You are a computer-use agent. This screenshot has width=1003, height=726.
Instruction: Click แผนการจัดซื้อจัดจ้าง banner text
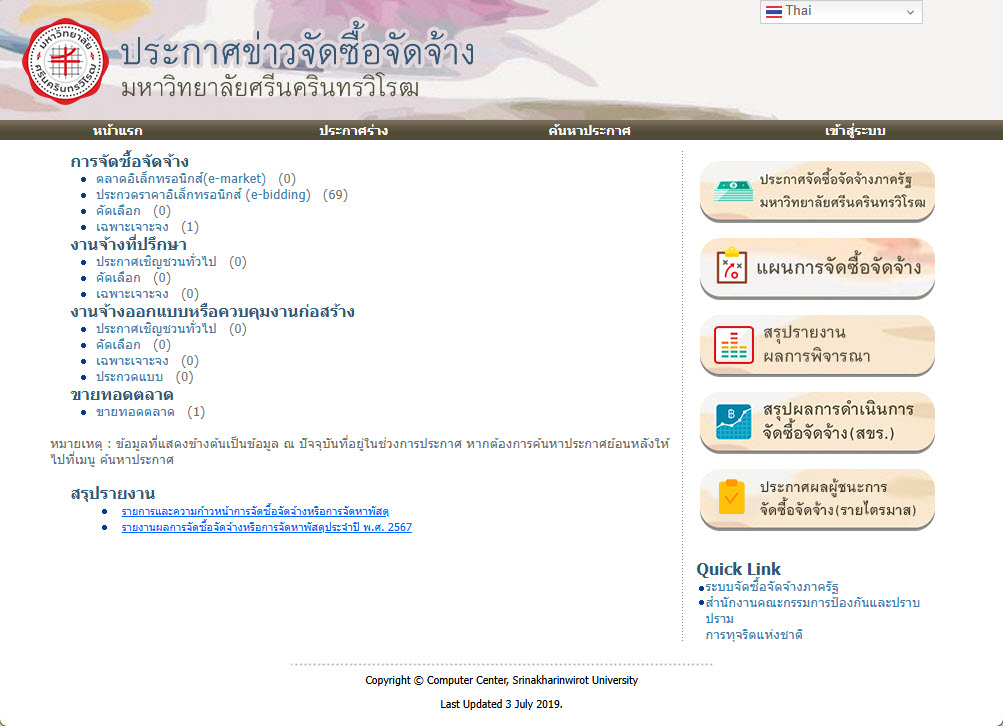[838, 268]
